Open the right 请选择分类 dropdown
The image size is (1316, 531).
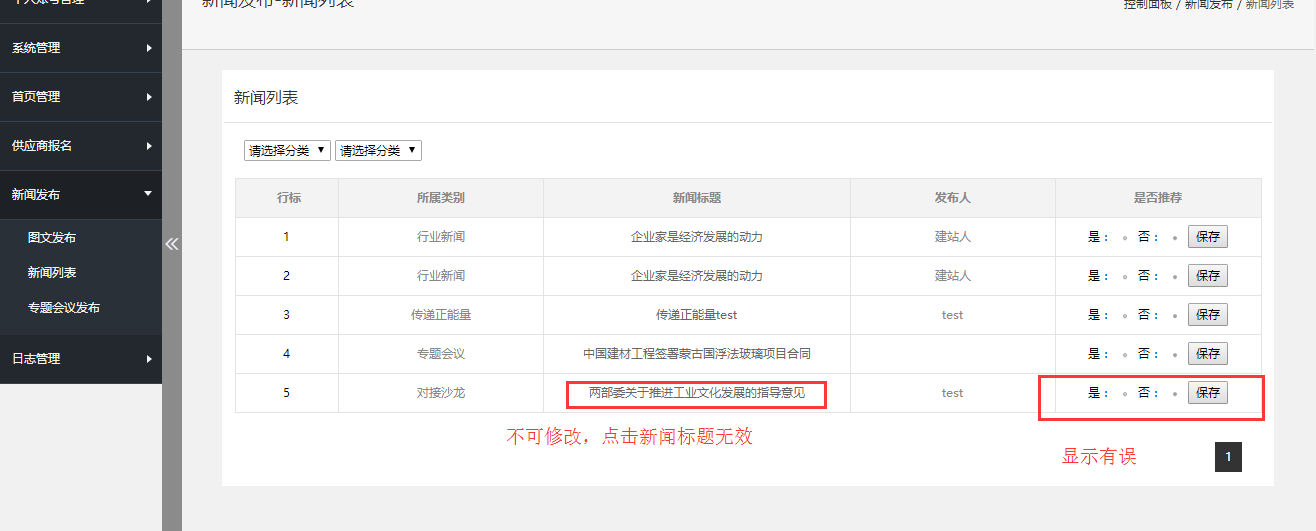378,151
